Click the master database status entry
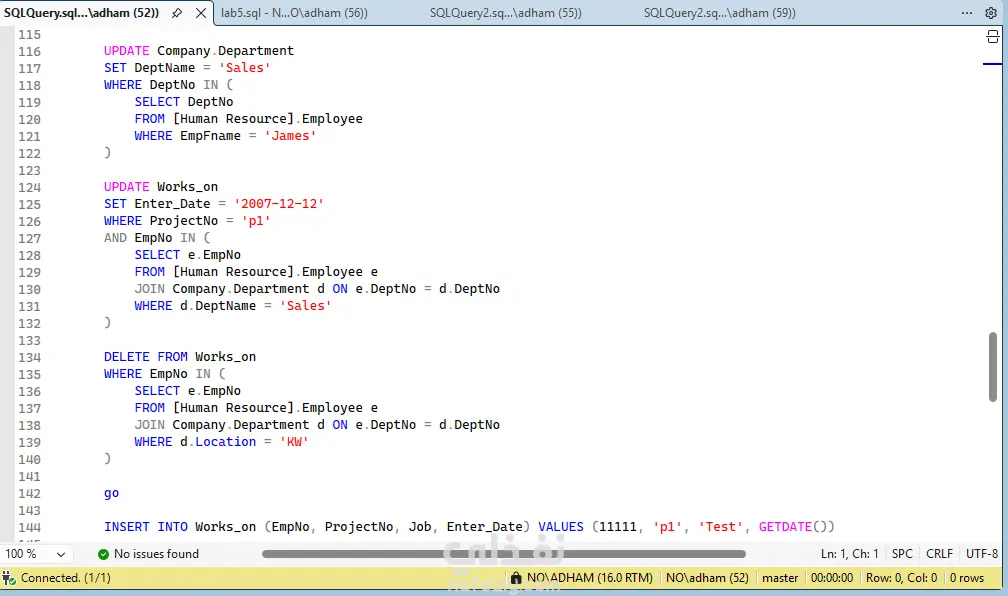This screenshot has width=1008, height=596. 780,578
